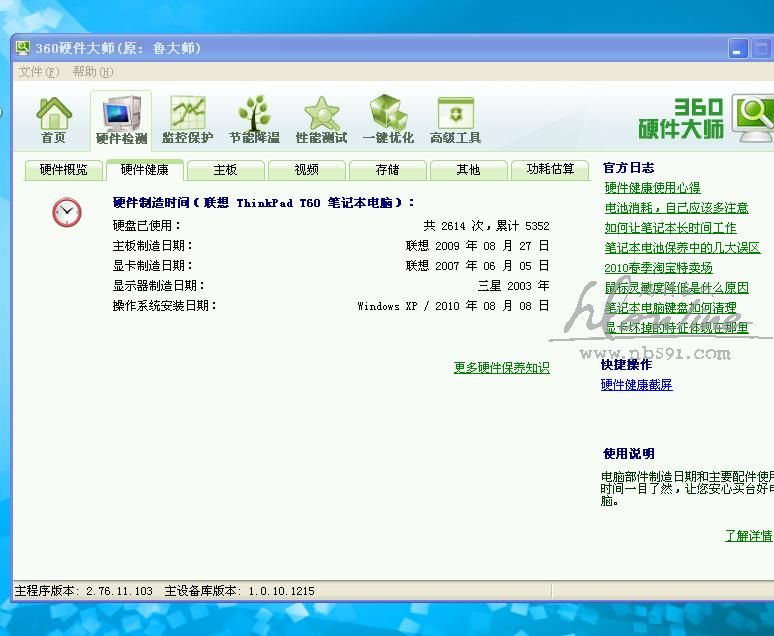Image resolution: width=774 pixels, height=636 pixels.
Task: Switch to the 硬件概览 tab
Action: tap(64, 170)
